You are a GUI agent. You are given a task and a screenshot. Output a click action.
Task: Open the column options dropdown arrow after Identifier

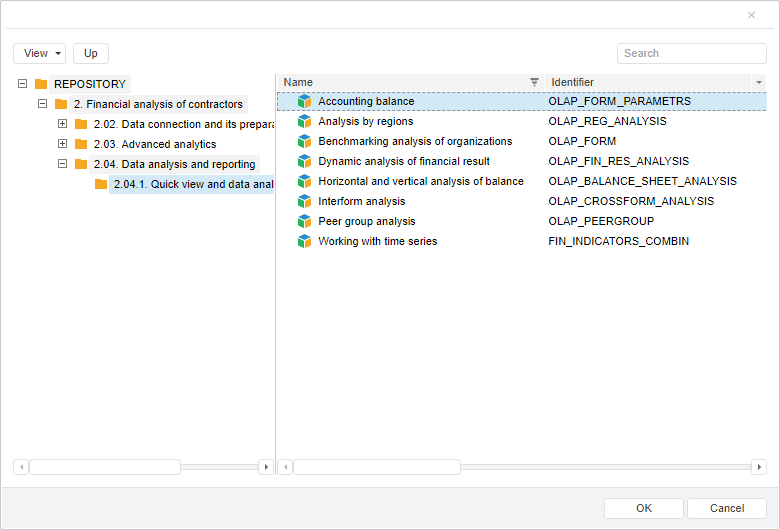(759, 82)
